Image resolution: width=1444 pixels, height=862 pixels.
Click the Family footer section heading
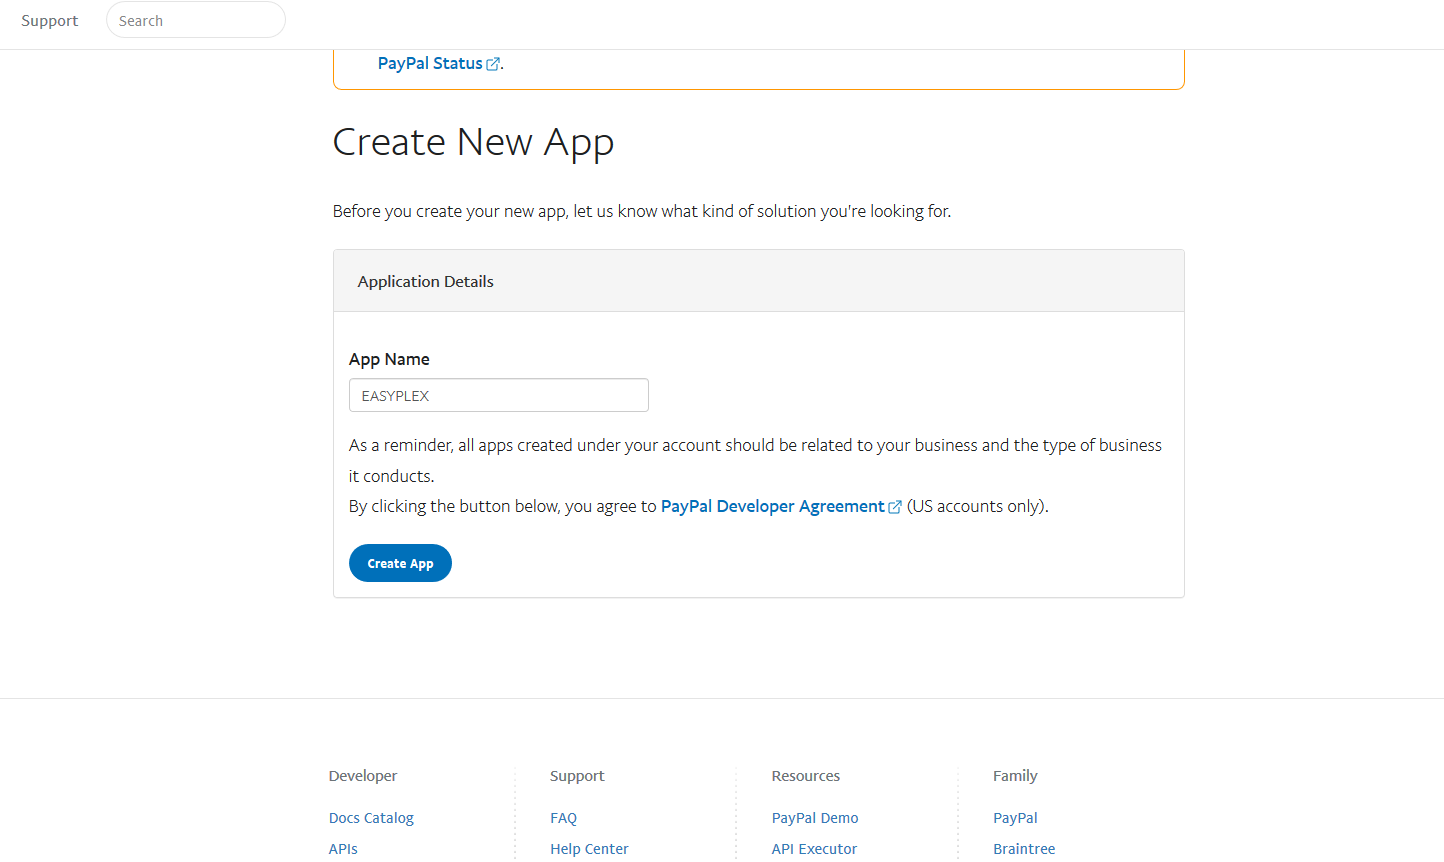(1015, 775)
